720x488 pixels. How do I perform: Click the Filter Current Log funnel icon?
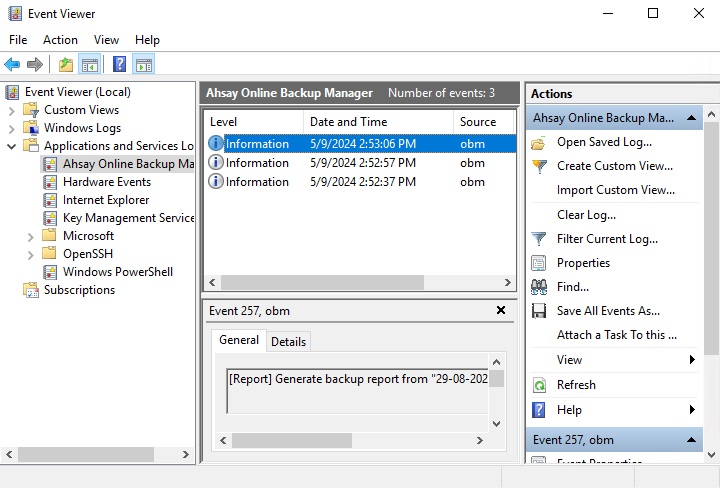coord(539,239)
